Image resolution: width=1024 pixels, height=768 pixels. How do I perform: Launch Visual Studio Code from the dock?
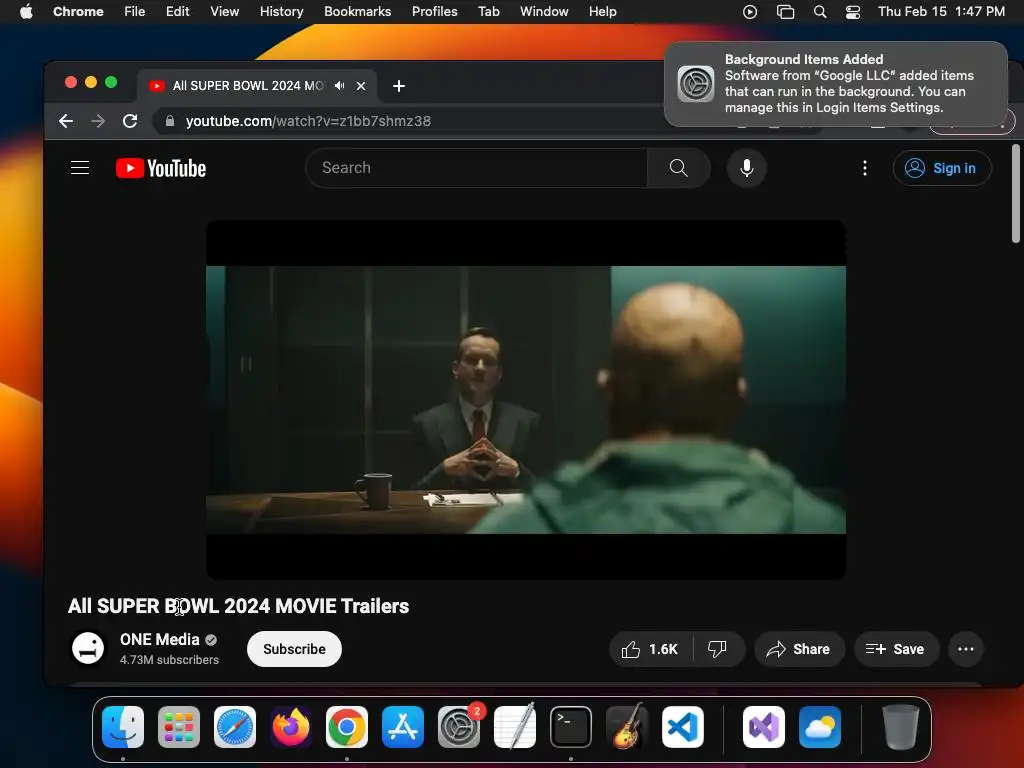pyautogui.click(x=683, y=727)
